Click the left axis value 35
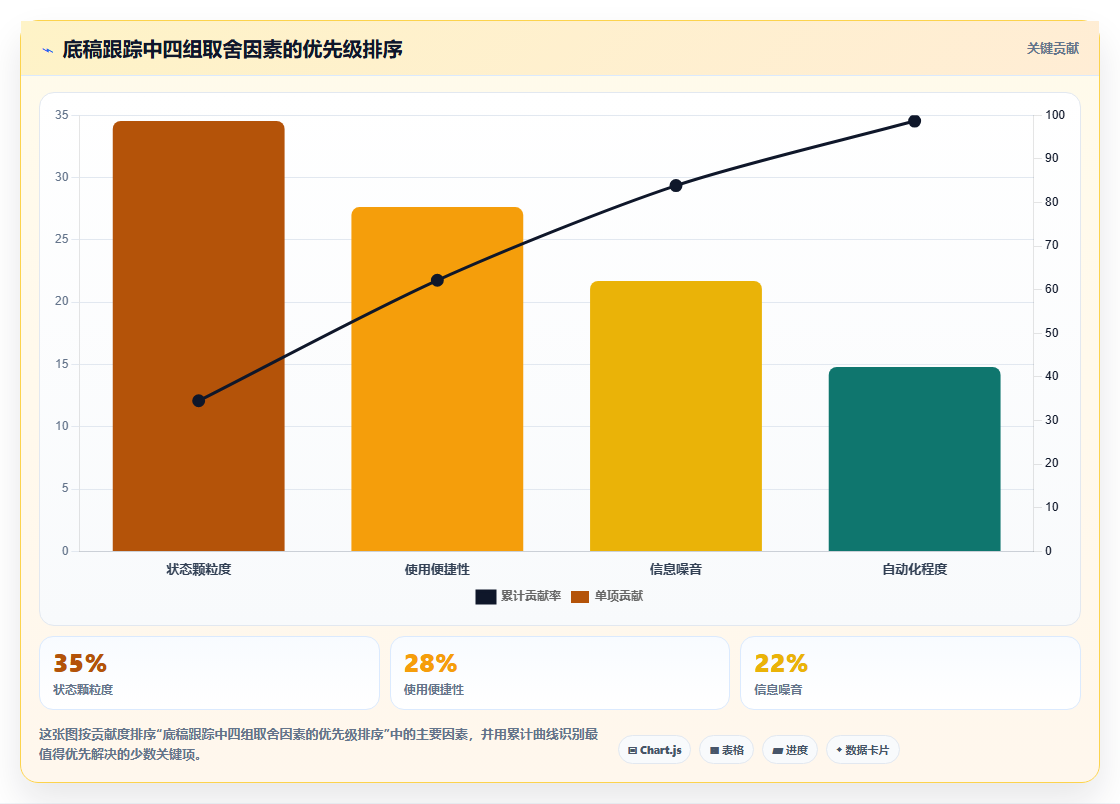The image size is (1120, 804). [x=62, y=115]
